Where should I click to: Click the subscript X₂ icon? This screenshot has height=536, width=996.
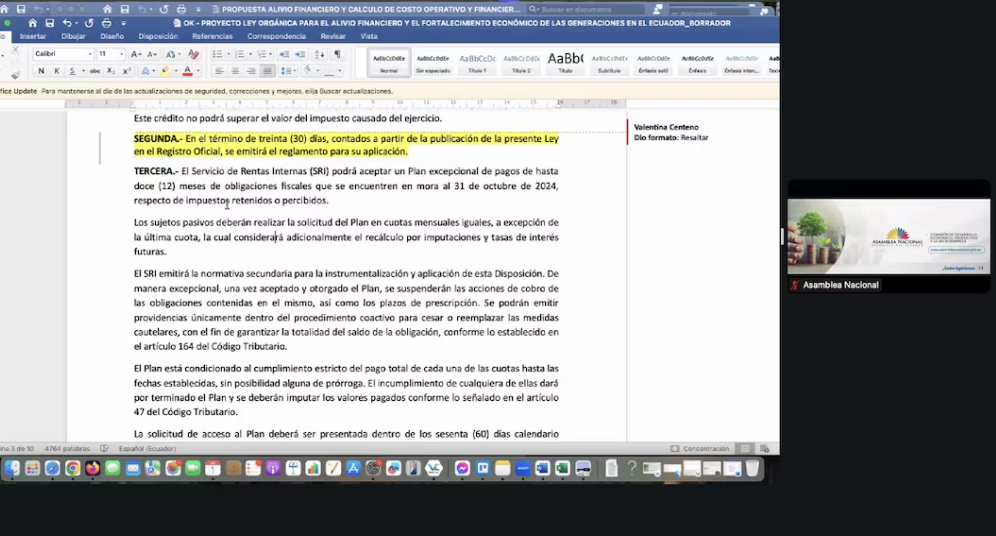[x=111, y=71]
